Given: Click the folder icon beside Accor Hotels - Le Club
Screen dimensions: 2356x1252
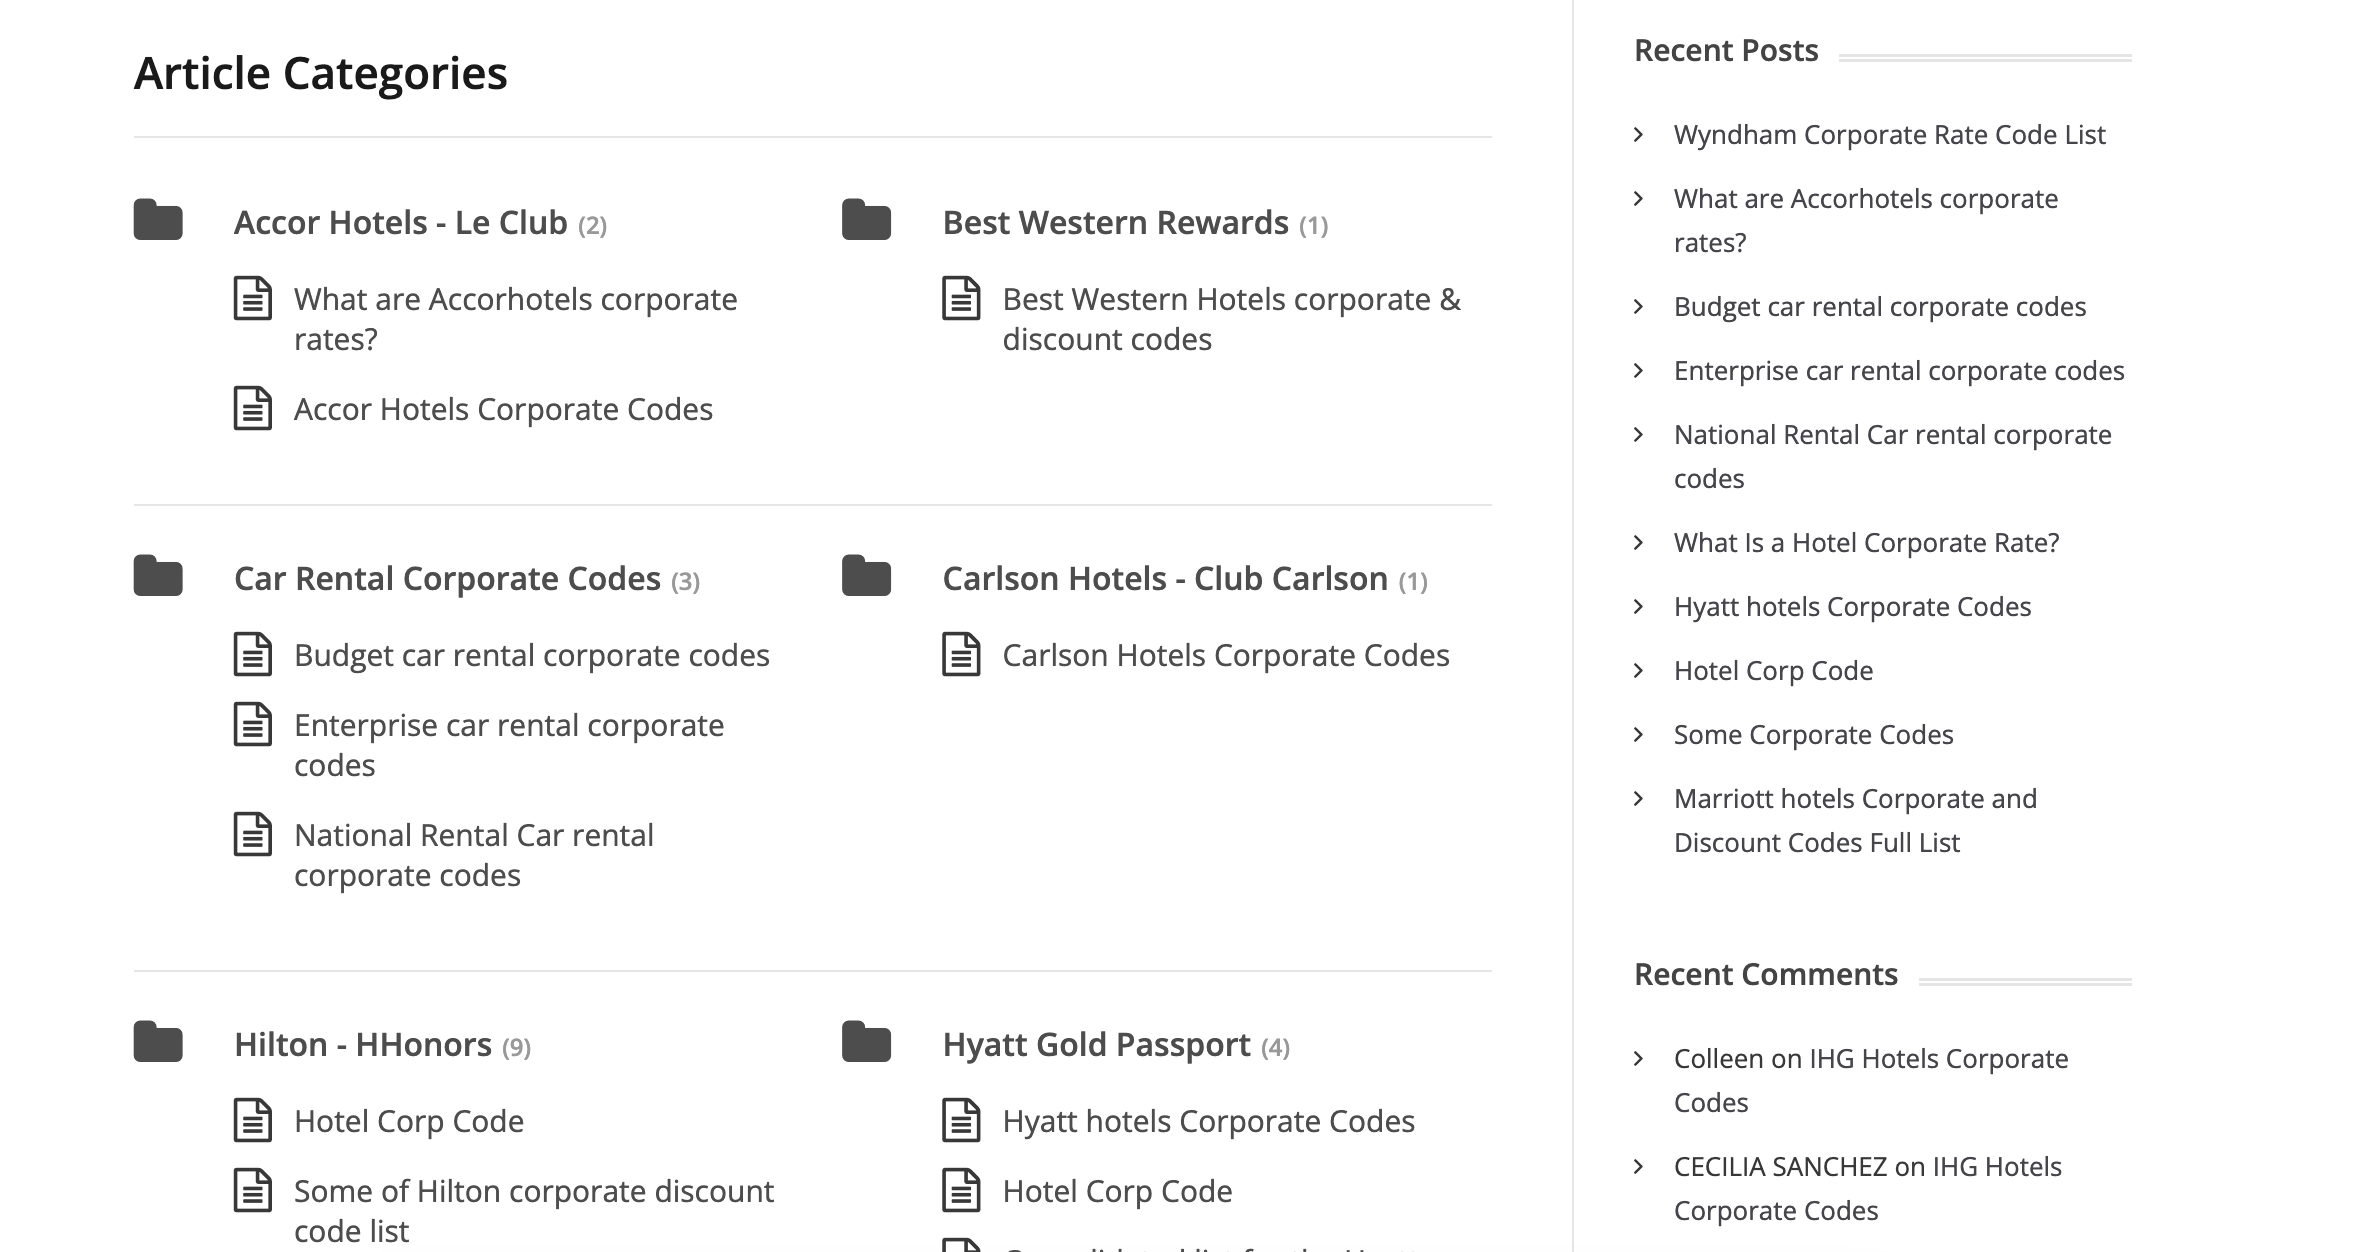Looking at the screenshot, I should (x=158, y=222).
